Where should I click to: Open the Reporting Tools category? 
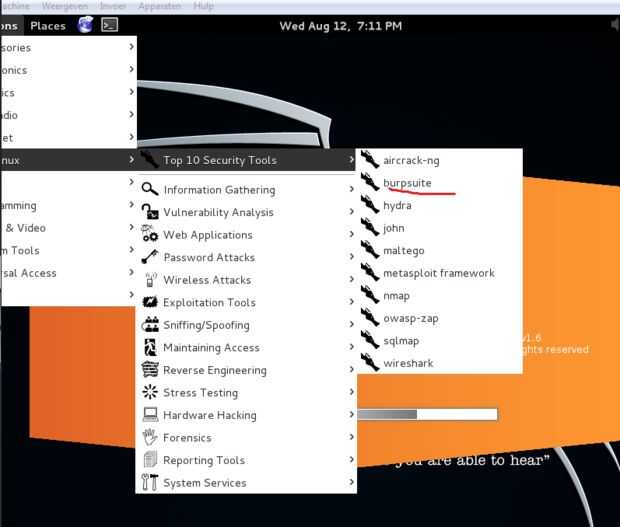246,460
